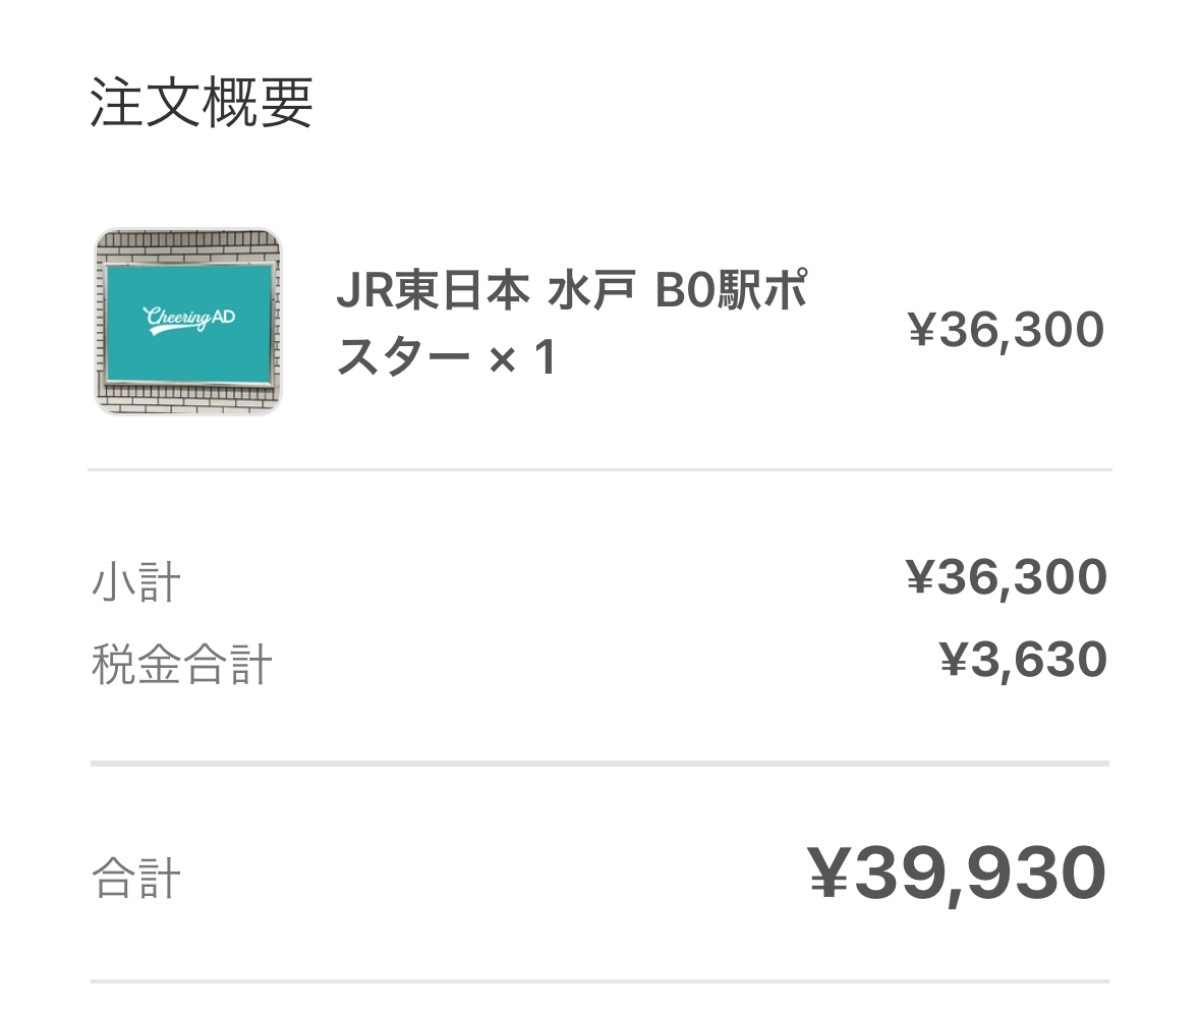Click the JR東日本 text in product title

pyautogui.click(x=432, y=292)
